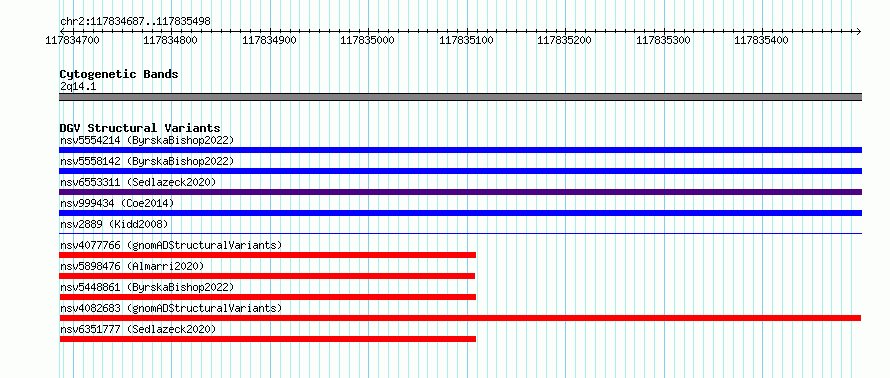The width and height of the screenshot is (890, 378).
Task: Select the red bar for nsv4077766
Action: [267, 255]
